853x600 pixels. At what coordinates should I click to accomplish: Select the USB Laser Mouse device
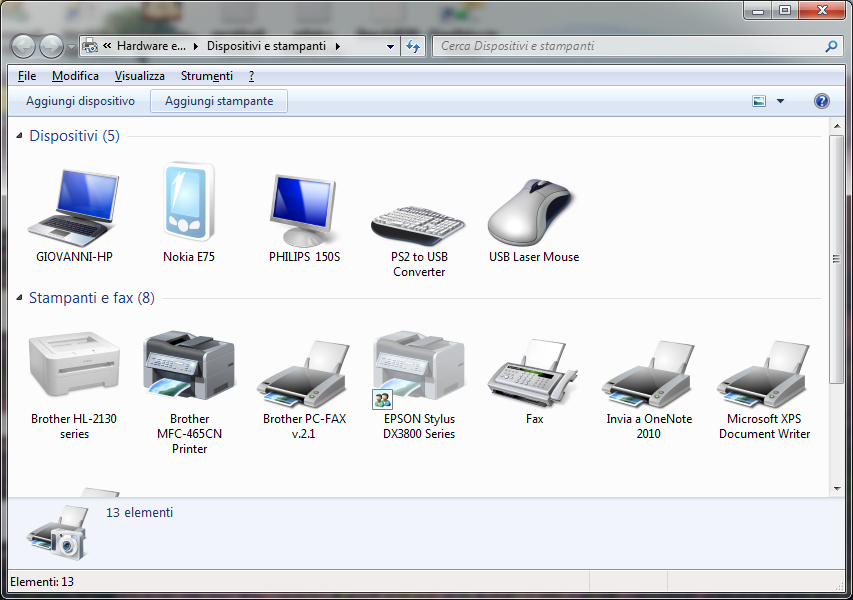[532, 210]
